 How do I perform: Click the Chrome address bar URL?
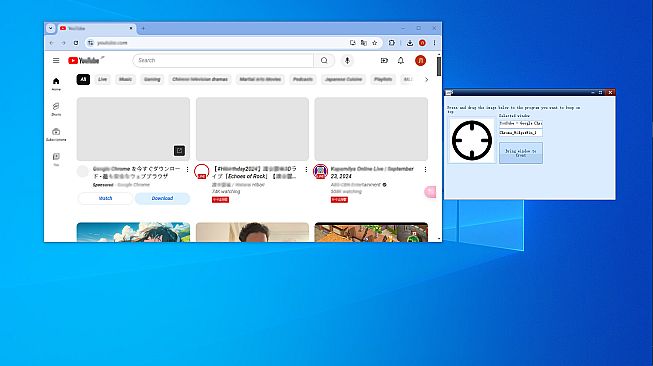click(x=112, y=42)
